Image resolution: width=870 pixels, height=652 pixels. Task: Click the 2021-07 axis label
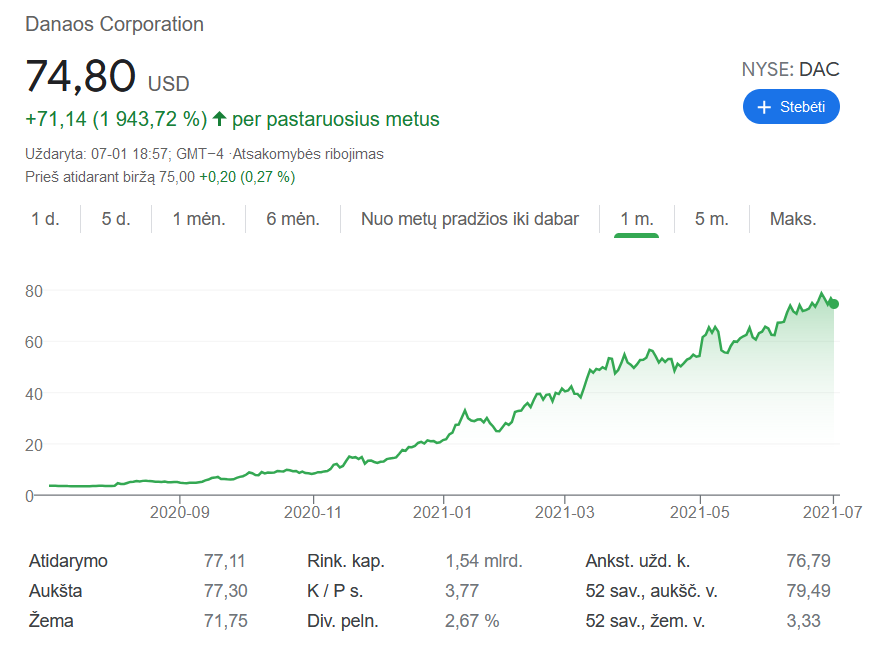832,512
